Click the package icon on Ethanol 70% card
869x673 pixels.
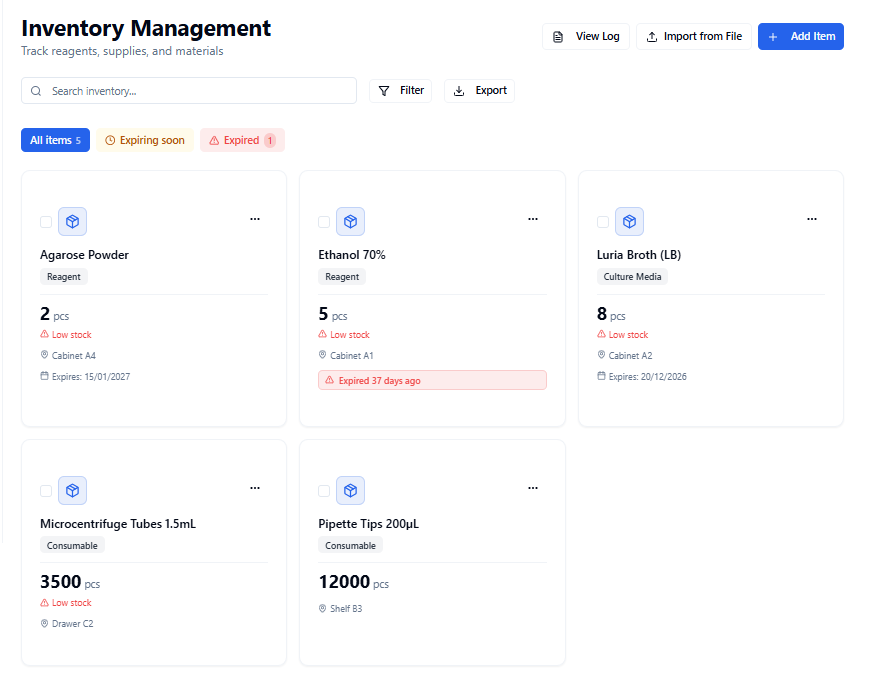350,222
